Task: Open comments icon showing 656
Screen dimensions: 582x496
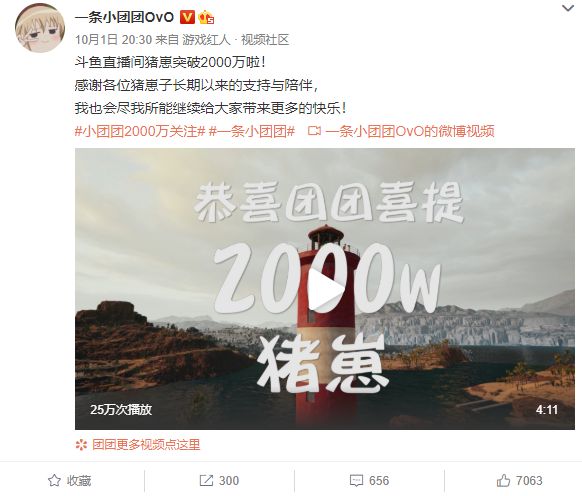Action: tap(356, 481)
